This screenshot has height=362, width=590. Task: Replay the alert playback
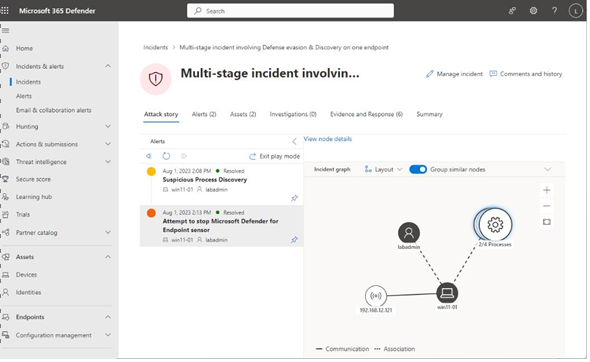(x=166, y=156)
